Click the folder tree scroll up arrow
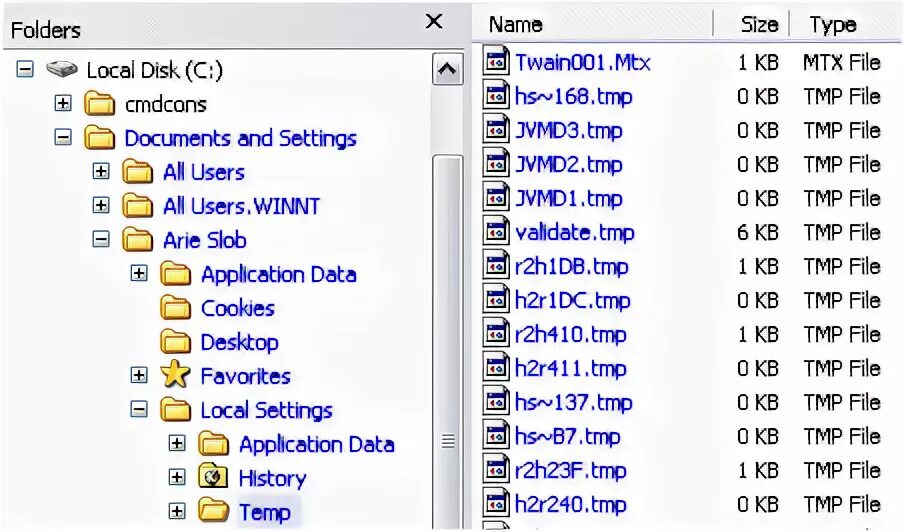This screenshot has width=906, height=532. pos(448,70)
